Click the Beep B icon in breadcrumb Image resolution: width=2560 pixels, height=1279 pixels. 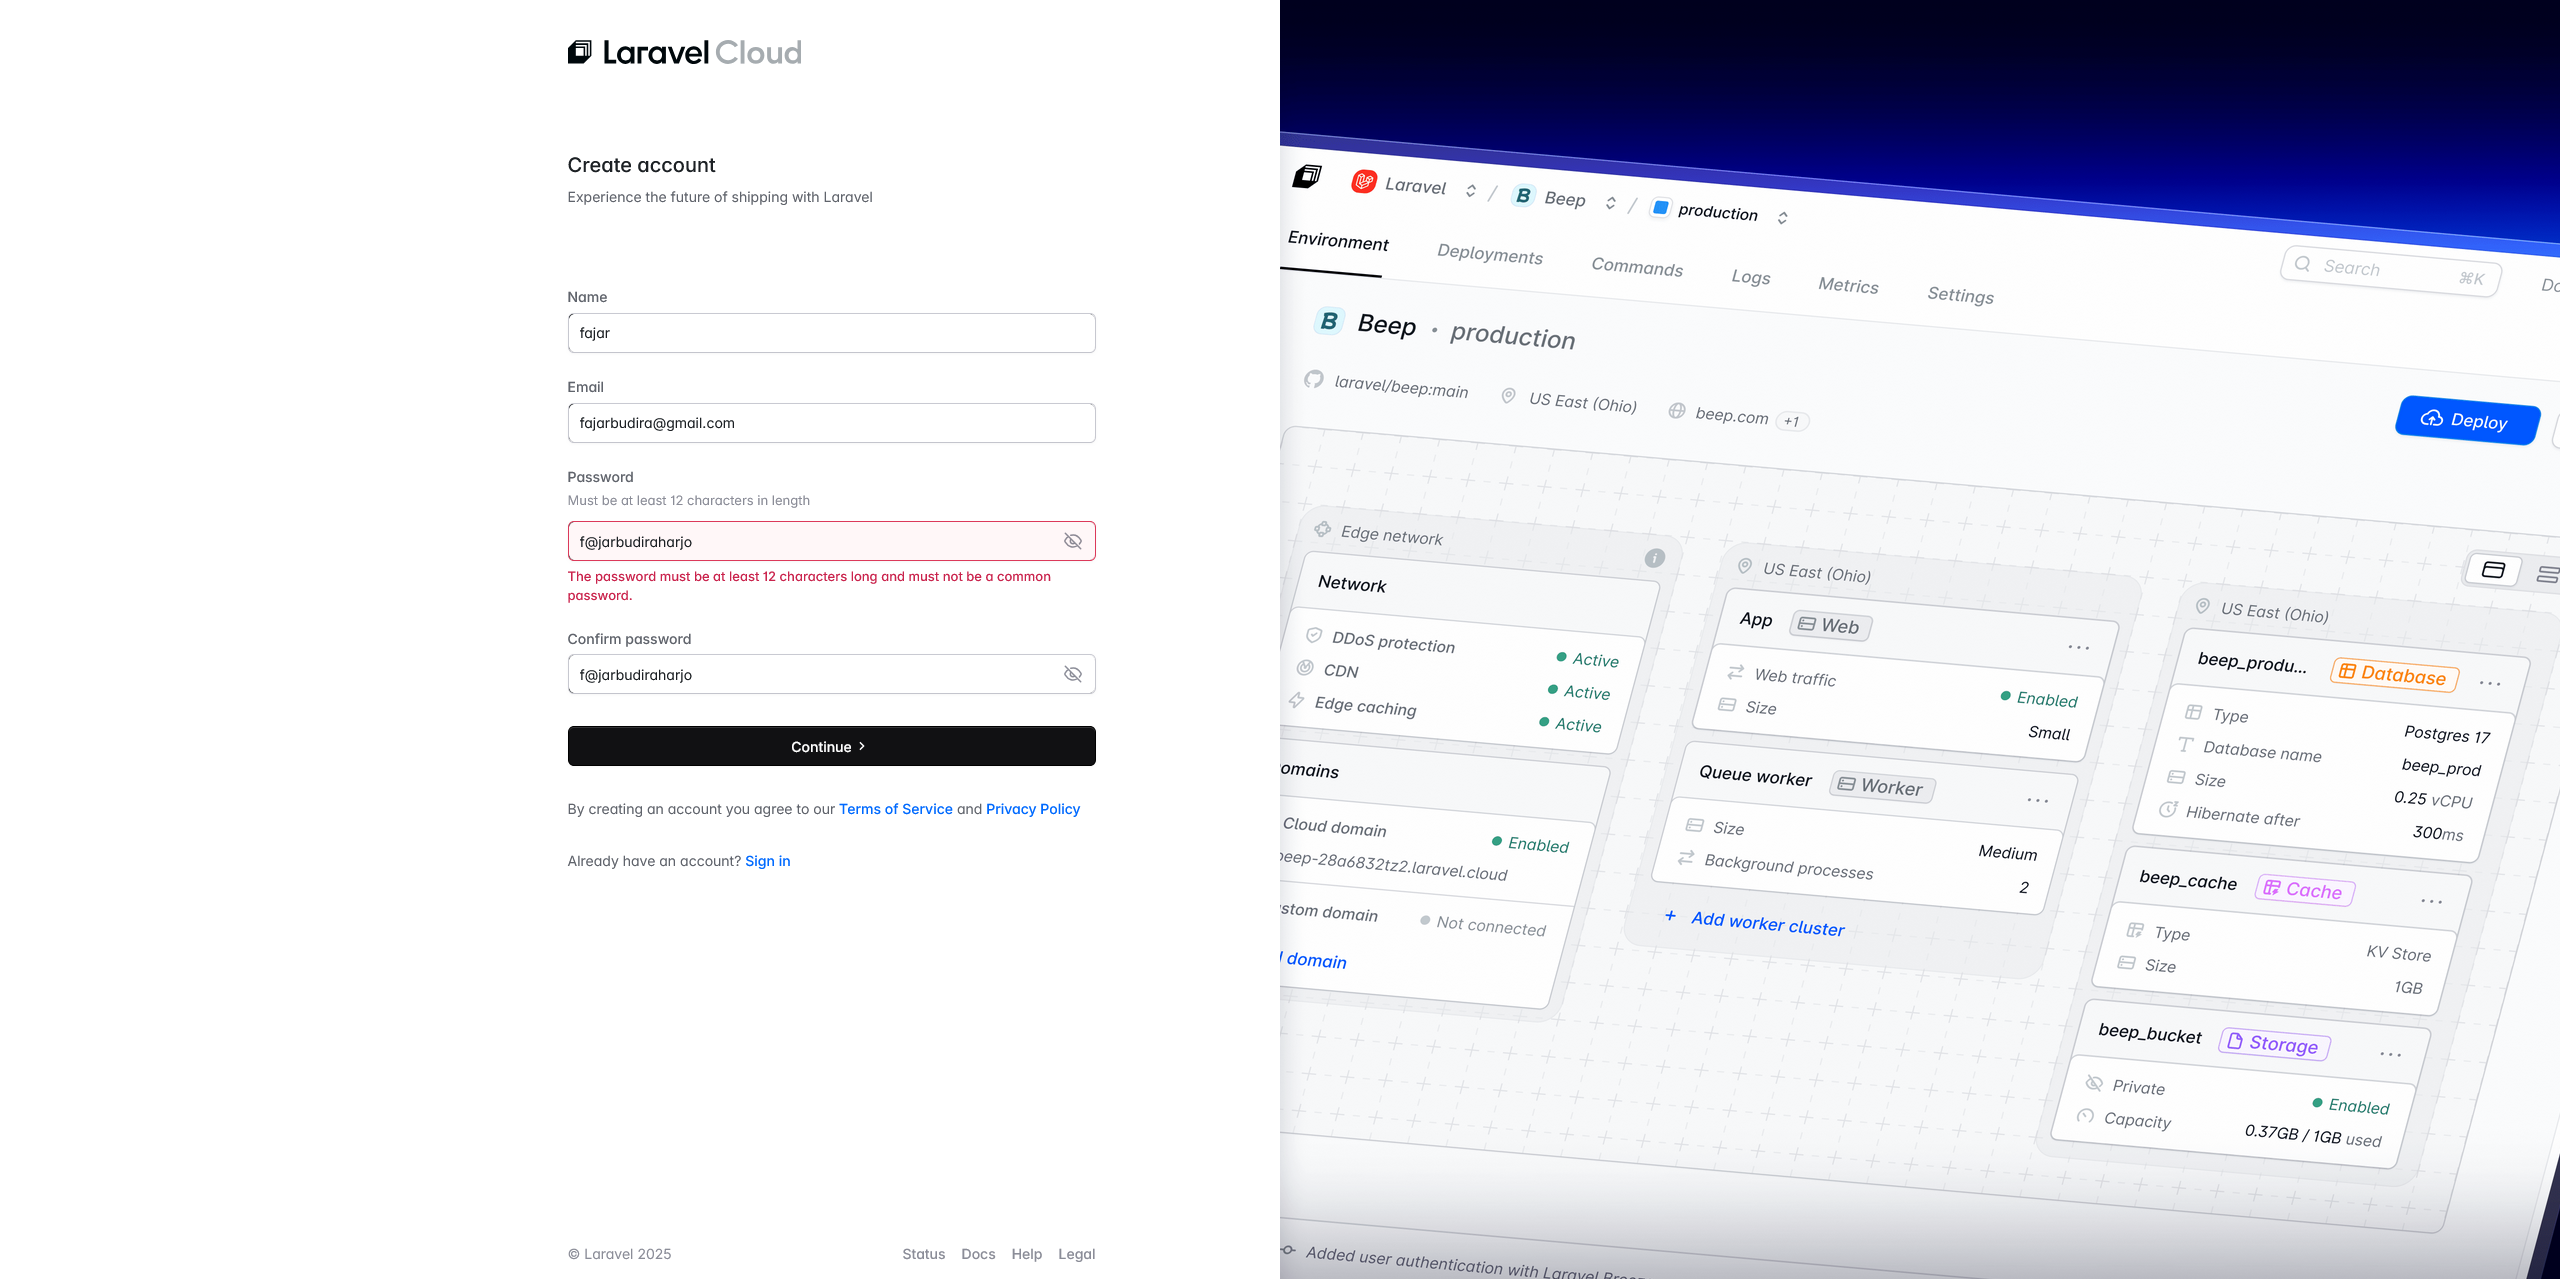click(1523, 195)
